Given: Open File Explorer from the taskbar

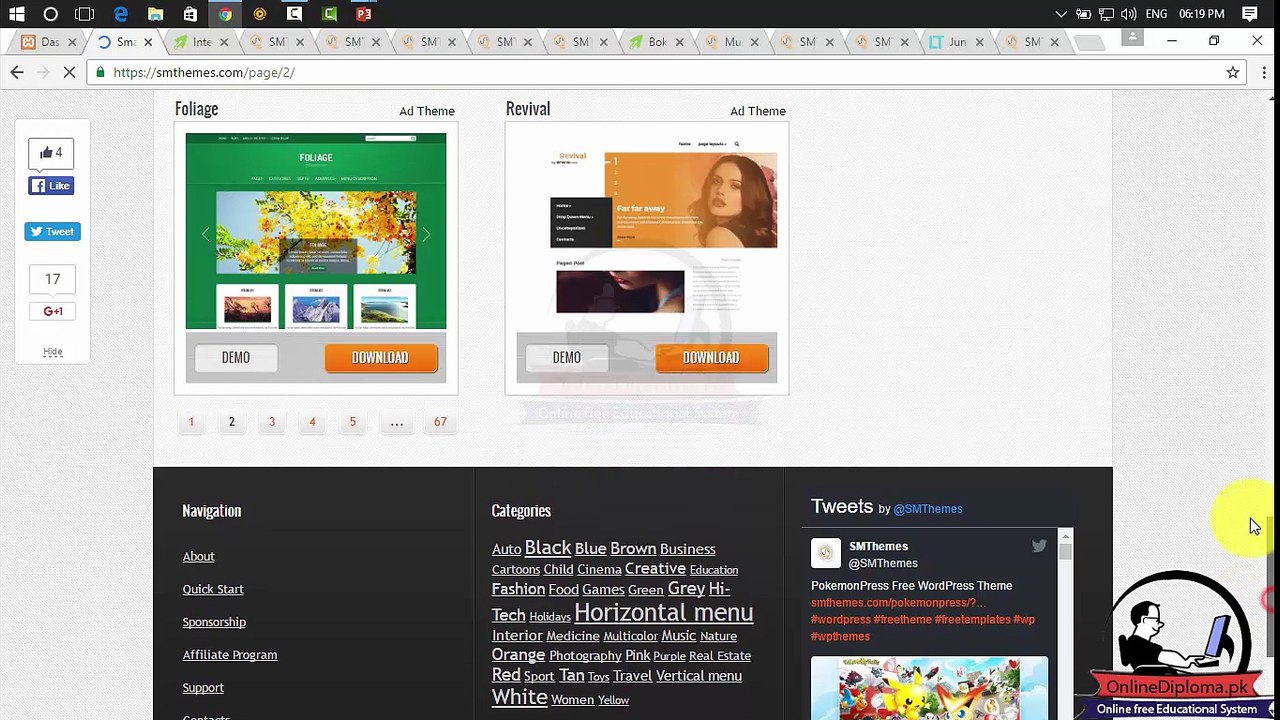Looking at the screenshot, I should click(155, 14).
